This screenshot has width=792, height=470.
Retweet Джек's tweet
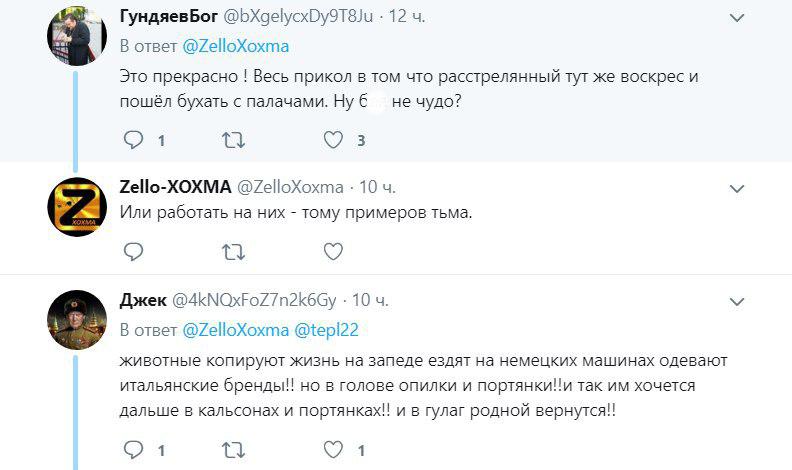pyautogui.click(x=232, y=450)
